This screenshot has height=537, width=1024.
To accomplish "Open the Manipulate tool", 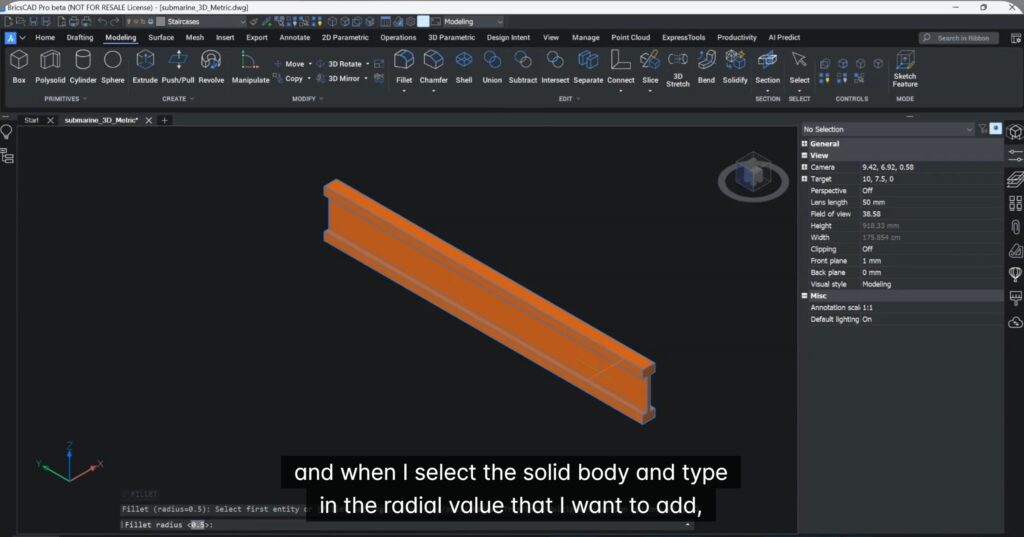I will 250,67.
